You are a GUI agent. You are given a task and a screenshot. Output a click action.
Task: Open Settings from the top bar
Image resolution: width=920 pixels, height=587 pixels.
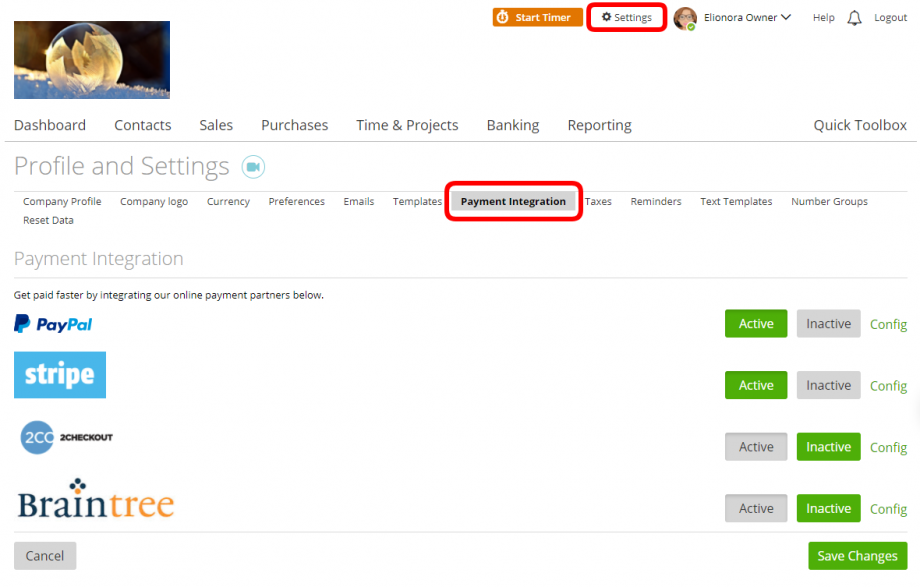[x=626, y=17]
